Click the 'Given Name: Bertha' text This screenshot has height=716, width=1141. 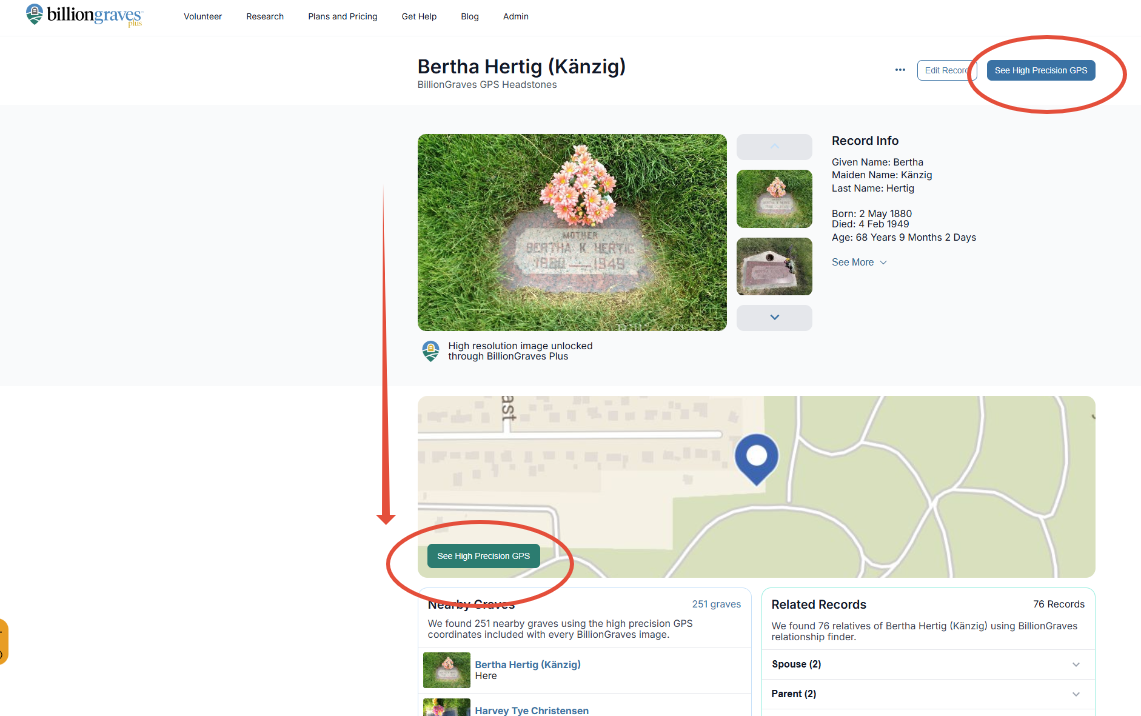tap(878, 162)
